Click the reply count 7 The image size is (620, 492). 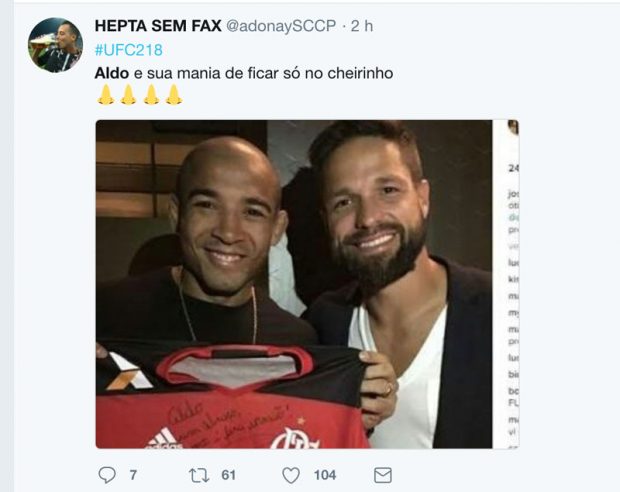(133, 475)
